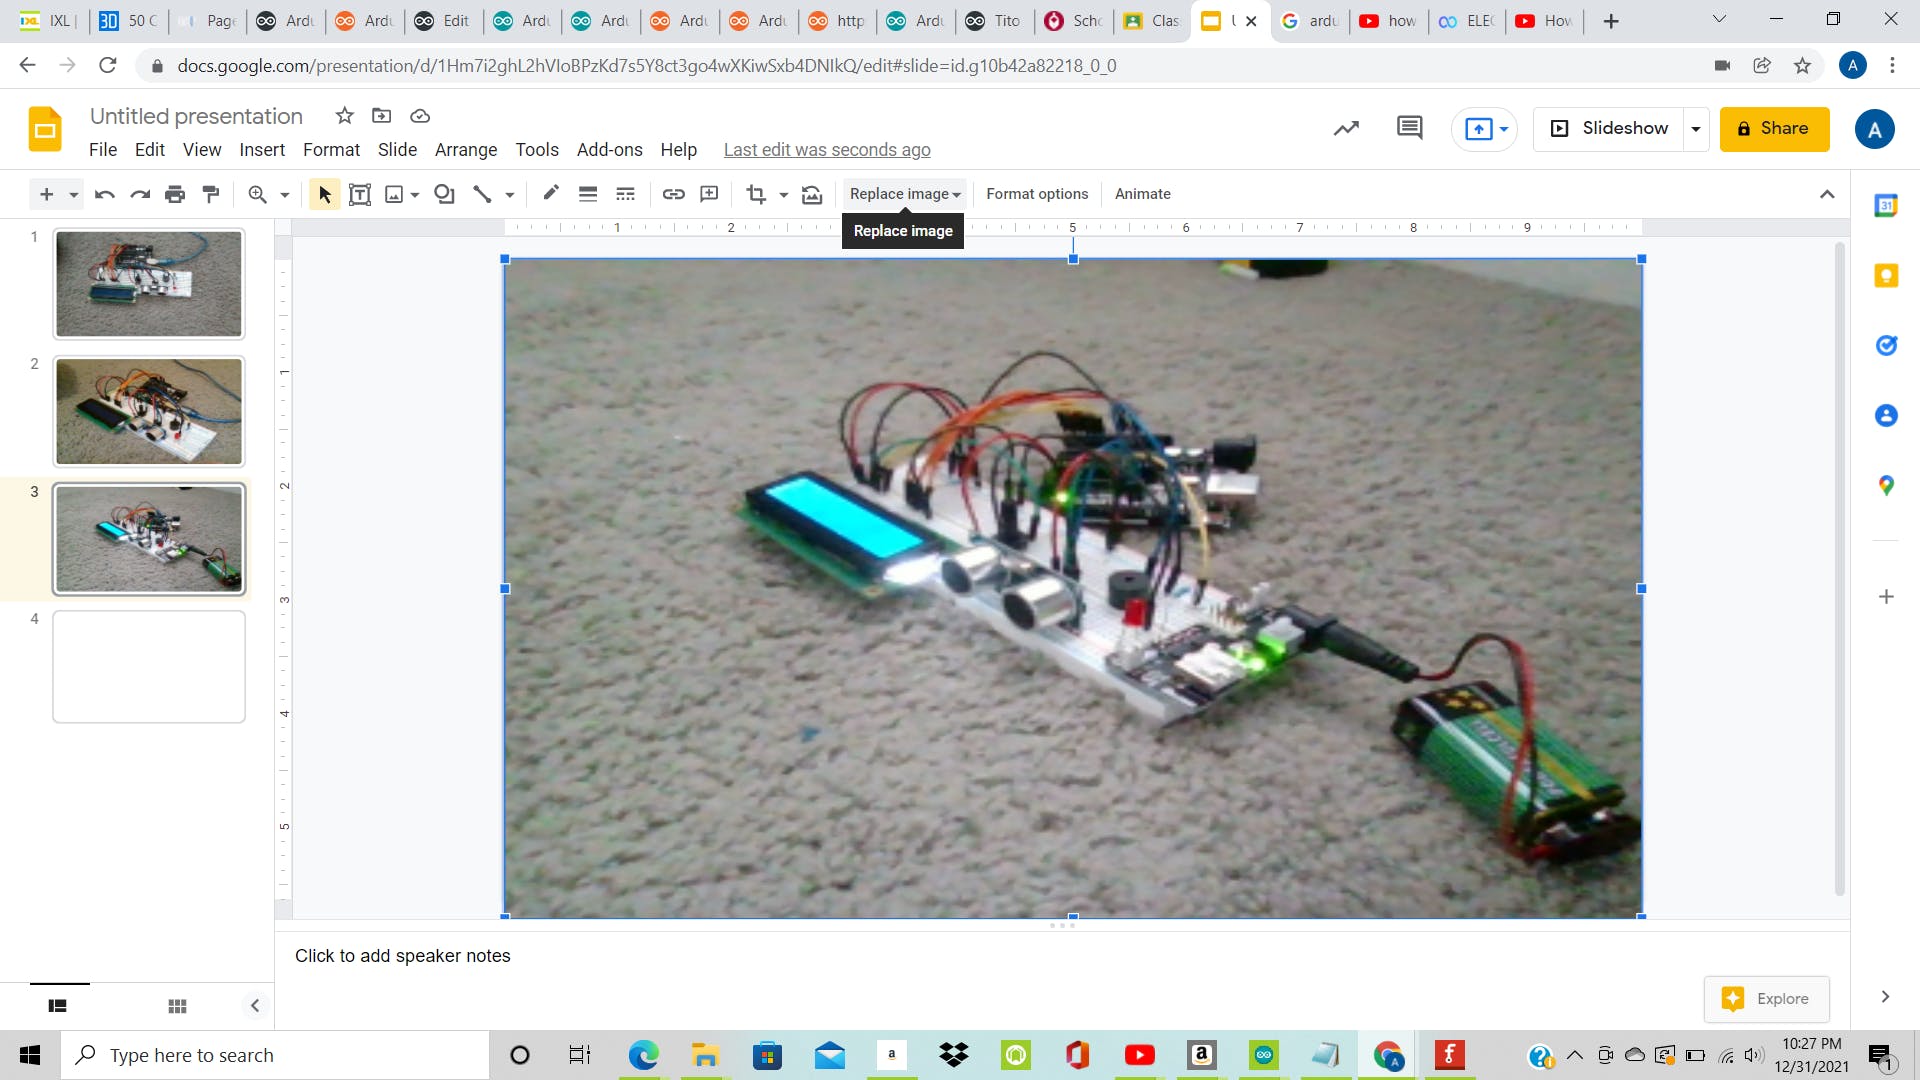Open the Add-ons menu
This screenshot has height=1080, width=1920.
(609, 150)
